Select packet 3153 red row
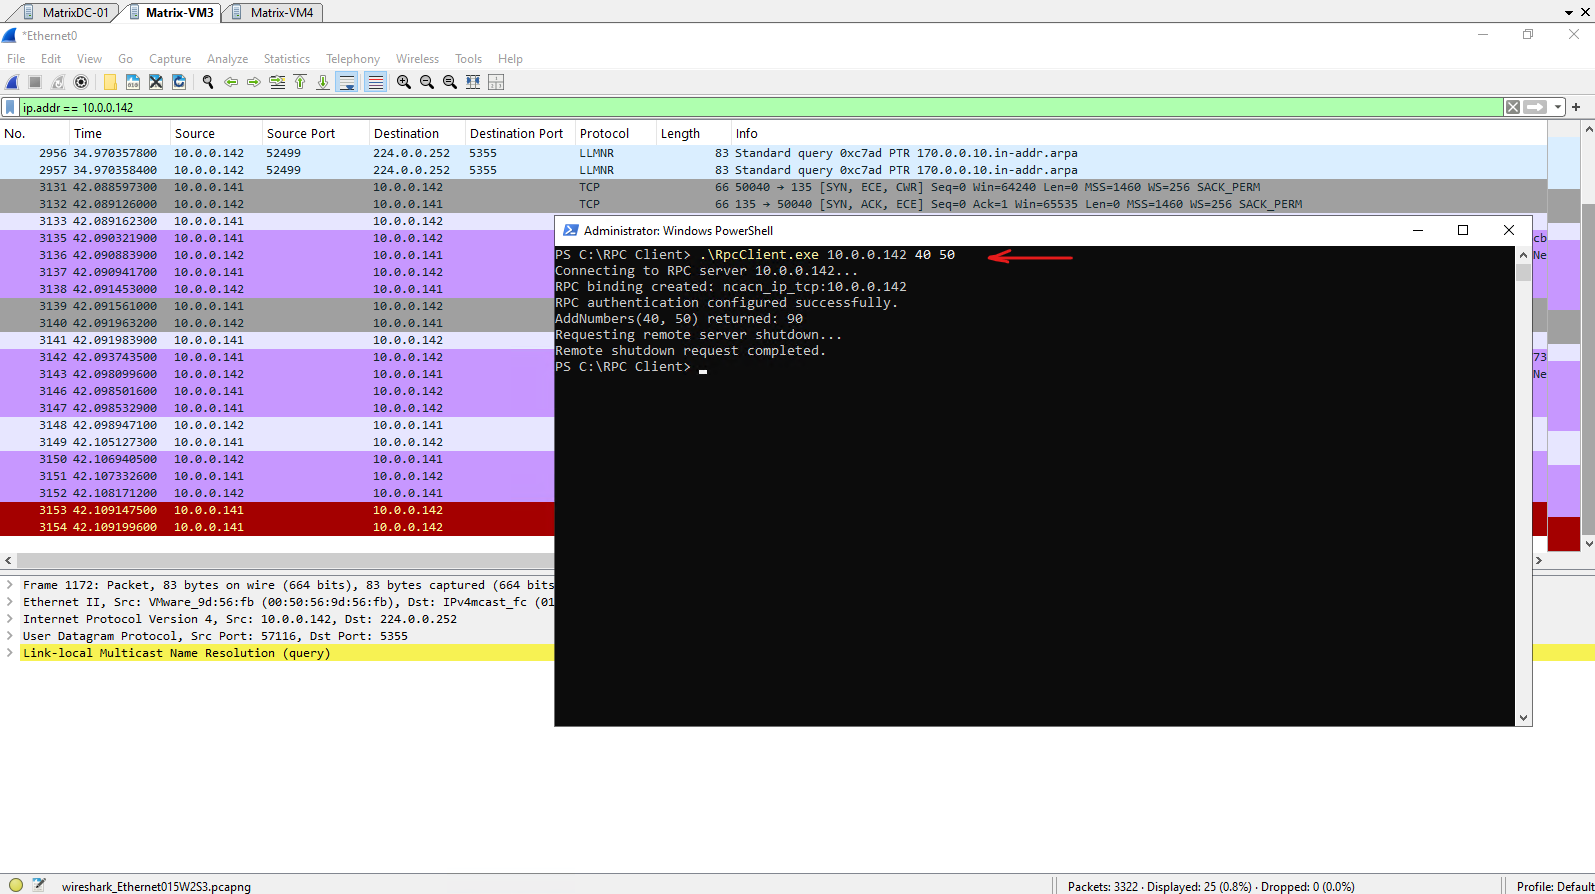 [x=277, y=510]
